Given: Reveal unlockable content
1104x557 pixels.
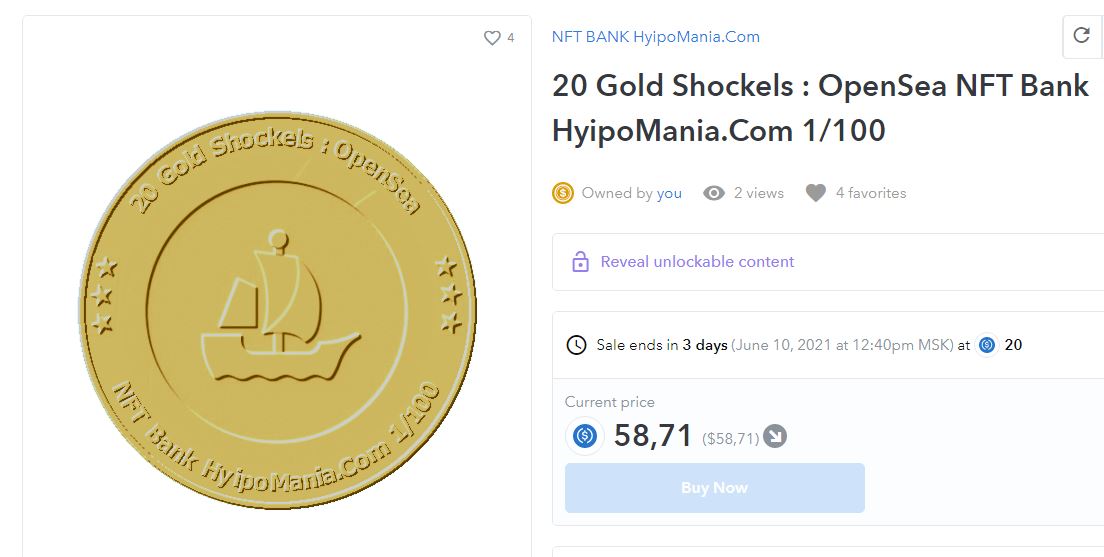Looking at the screenshot, I should click(x=697, y=262).
